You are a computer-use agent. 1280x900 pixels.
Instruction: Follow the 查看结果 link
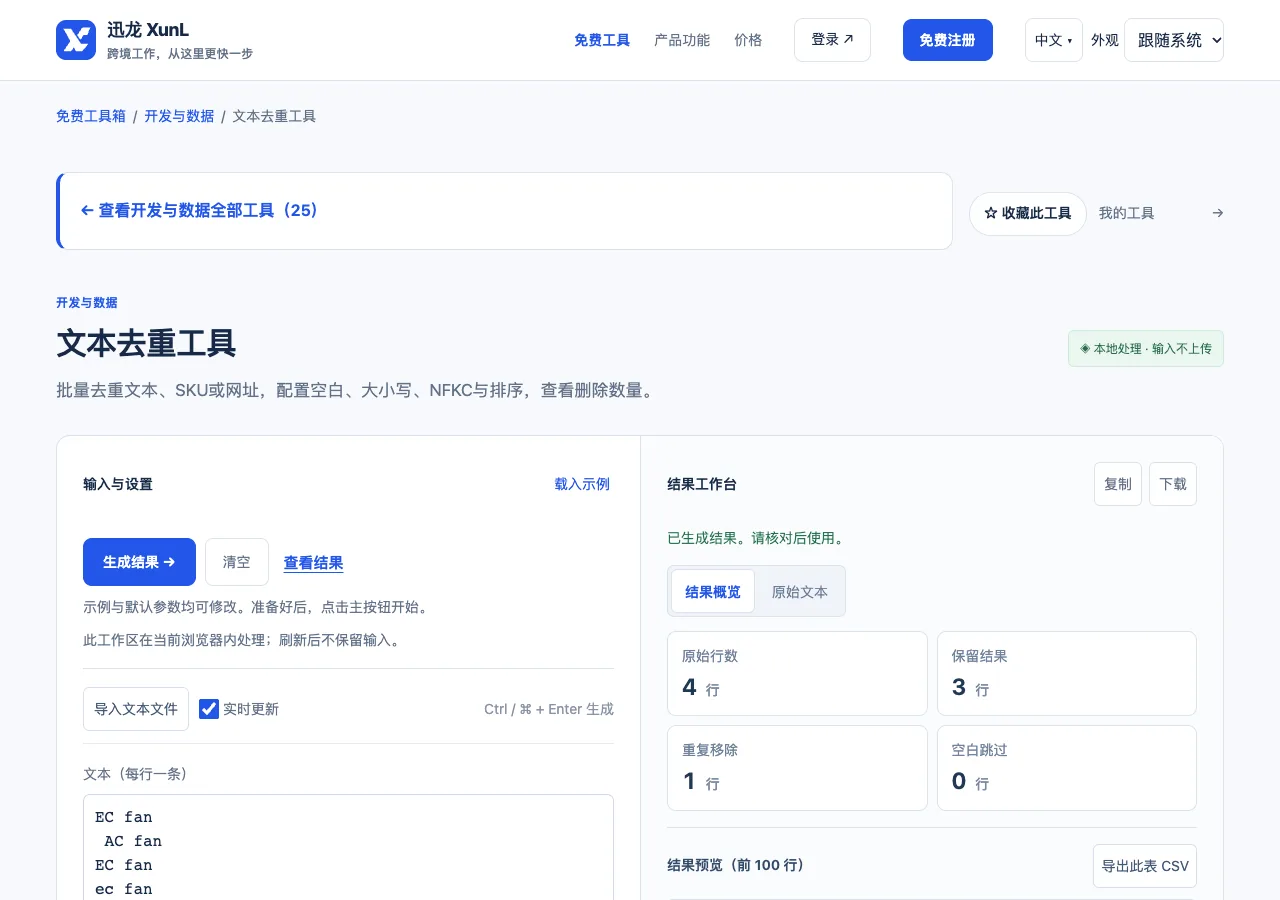pos(314,563)
